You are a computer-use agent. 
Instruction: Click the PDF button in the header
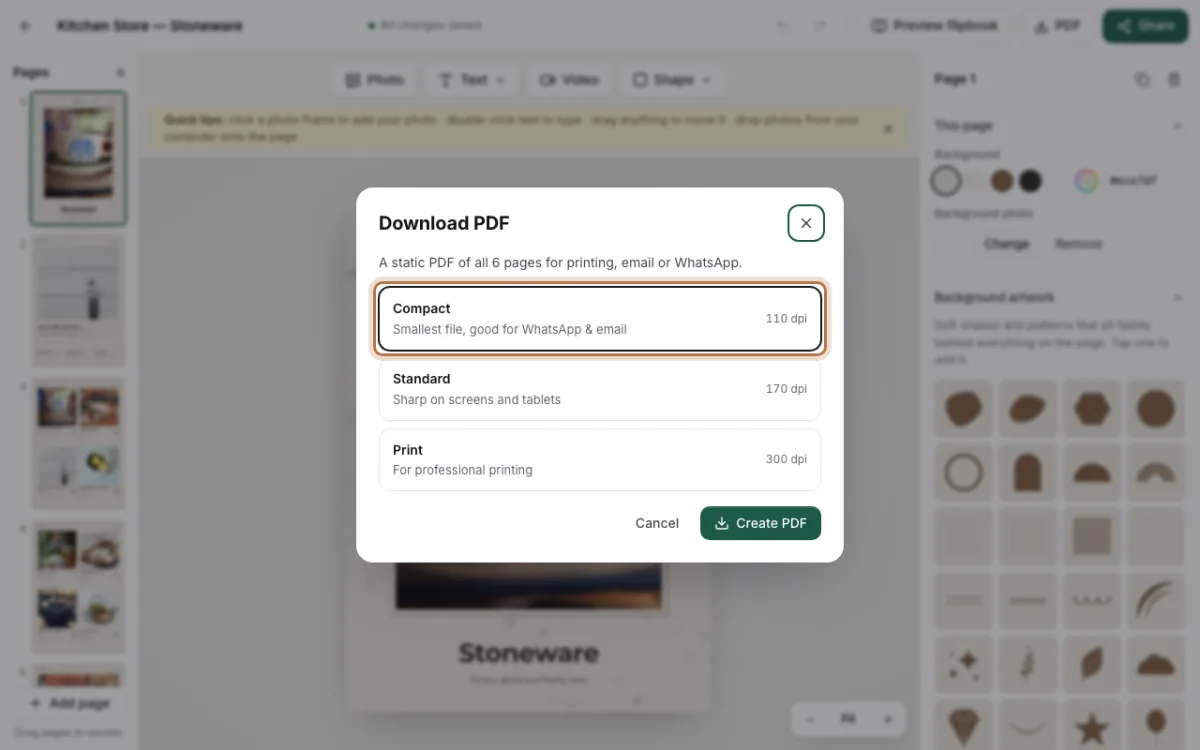click(1057, 26)
